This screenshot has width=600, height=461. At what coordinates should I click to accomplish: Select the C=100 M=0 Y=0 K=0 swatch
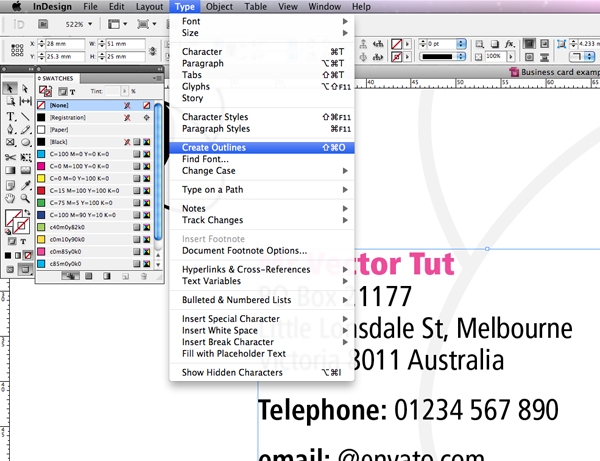94,154
